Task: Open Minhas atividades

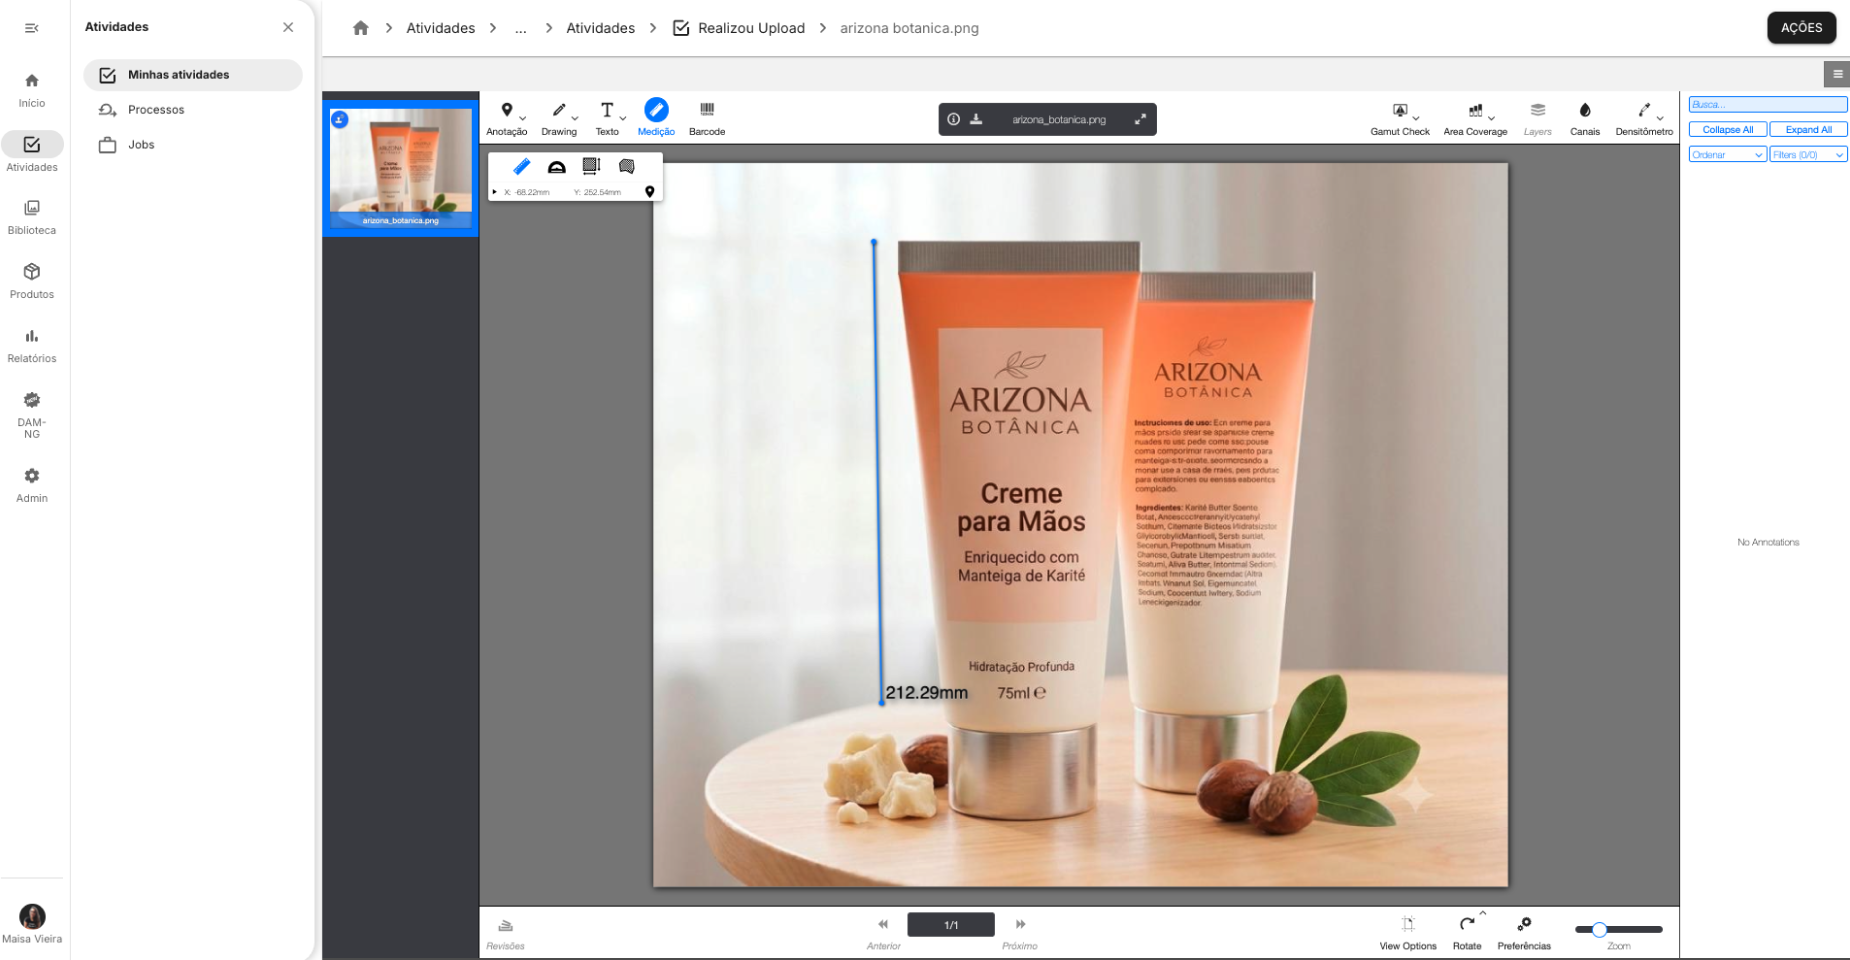Action: (193, 75)
